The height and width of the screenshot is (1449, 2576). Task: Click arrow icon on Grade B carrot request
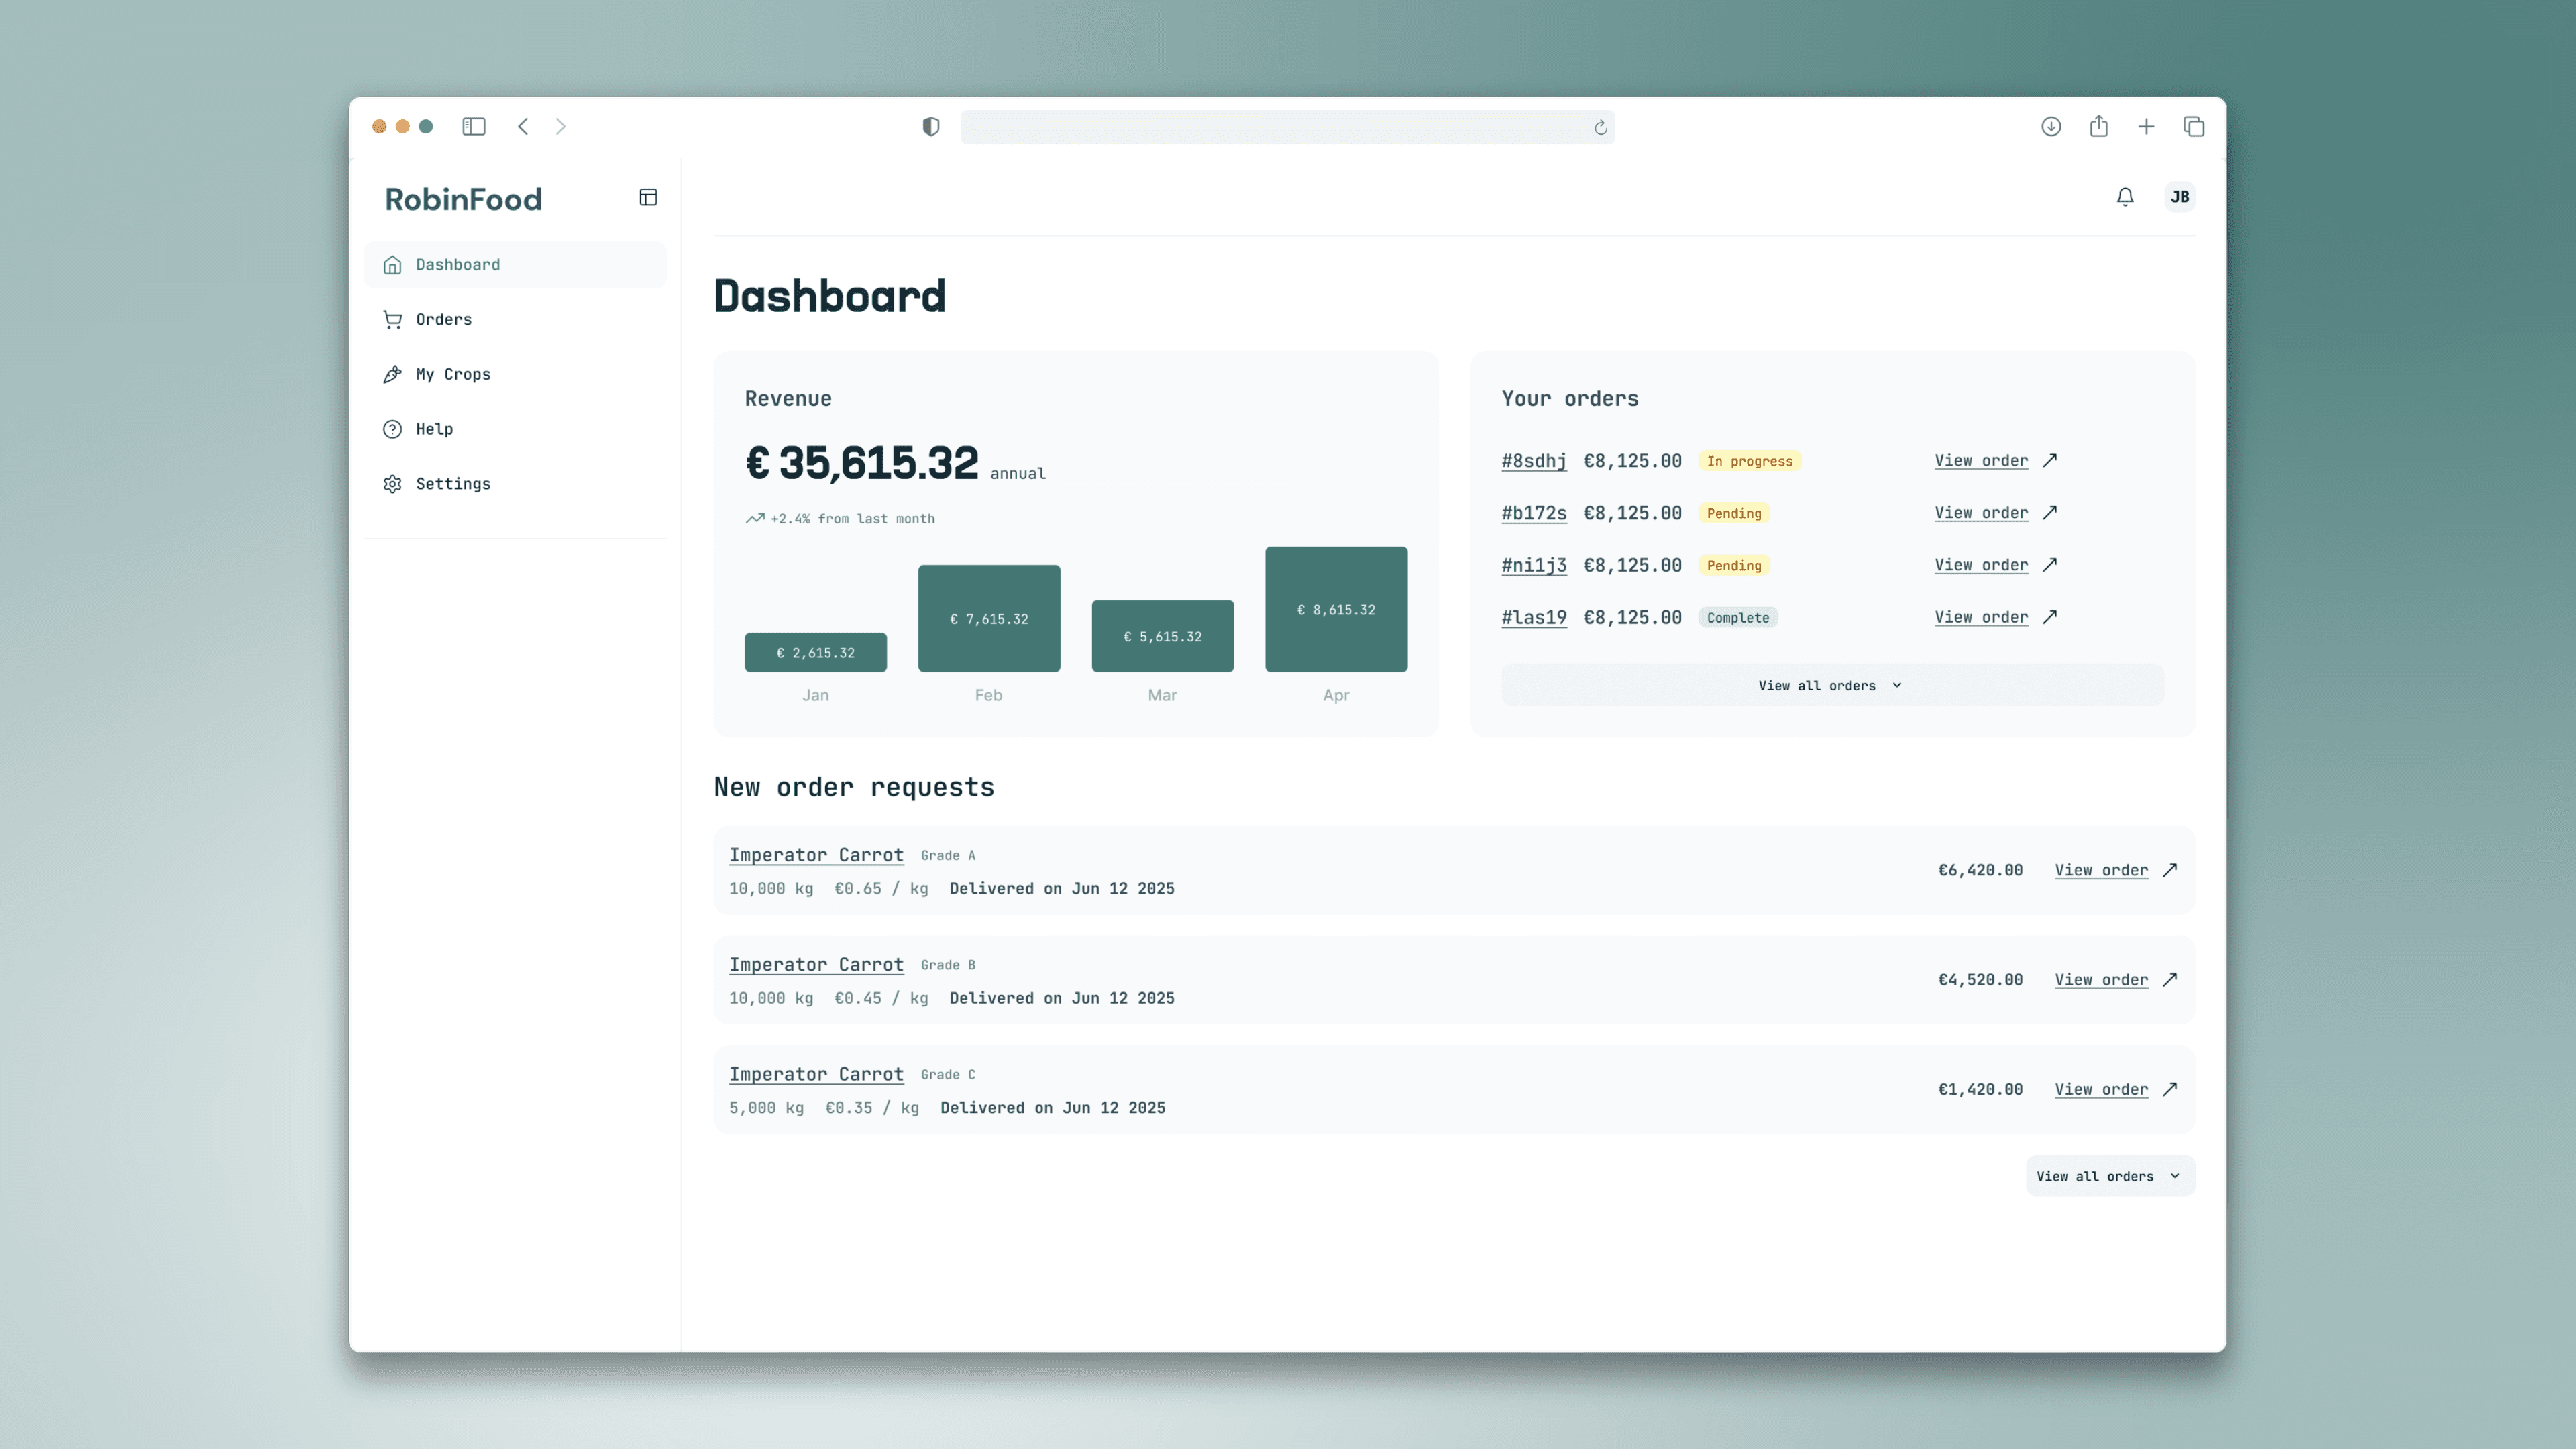click(x=2170, y=980)
